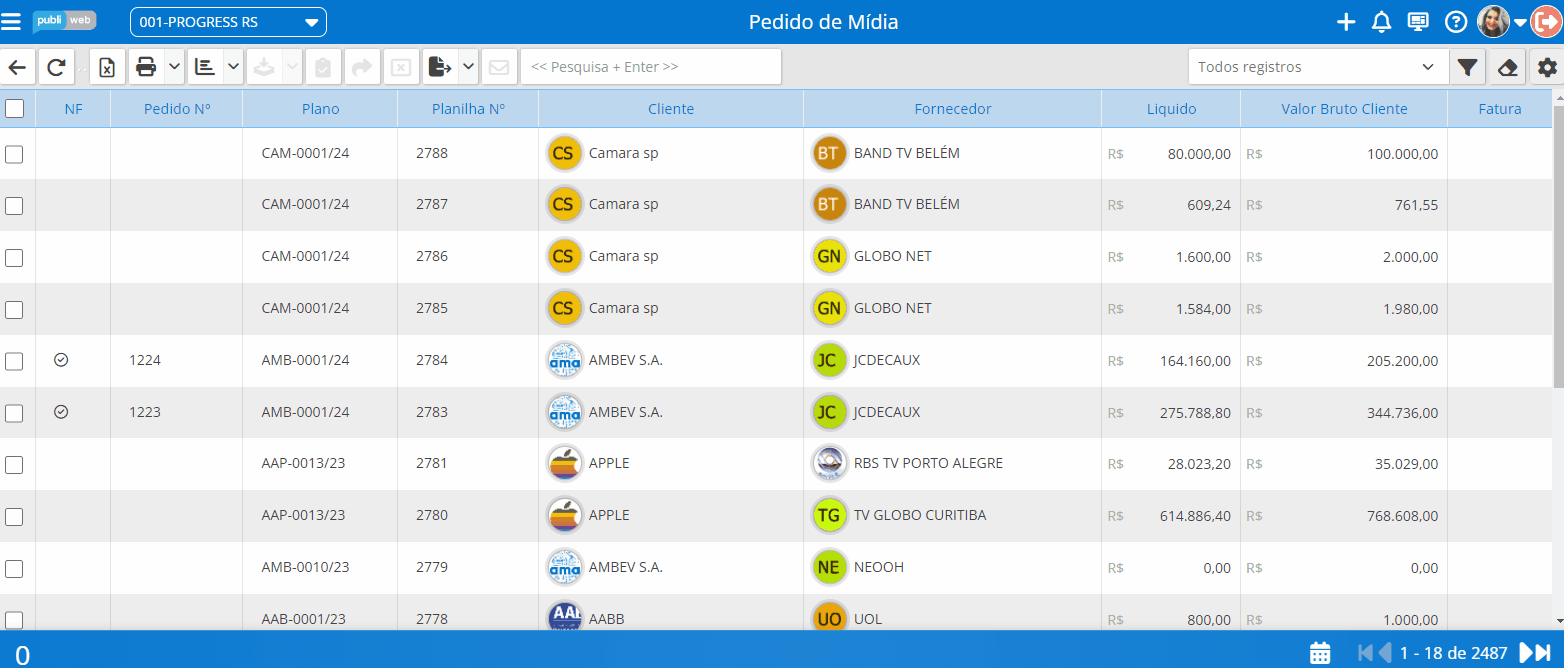Open the 001-PROGRESS RS company dropdown
The image size is (1564, 668).
[228, 22]
